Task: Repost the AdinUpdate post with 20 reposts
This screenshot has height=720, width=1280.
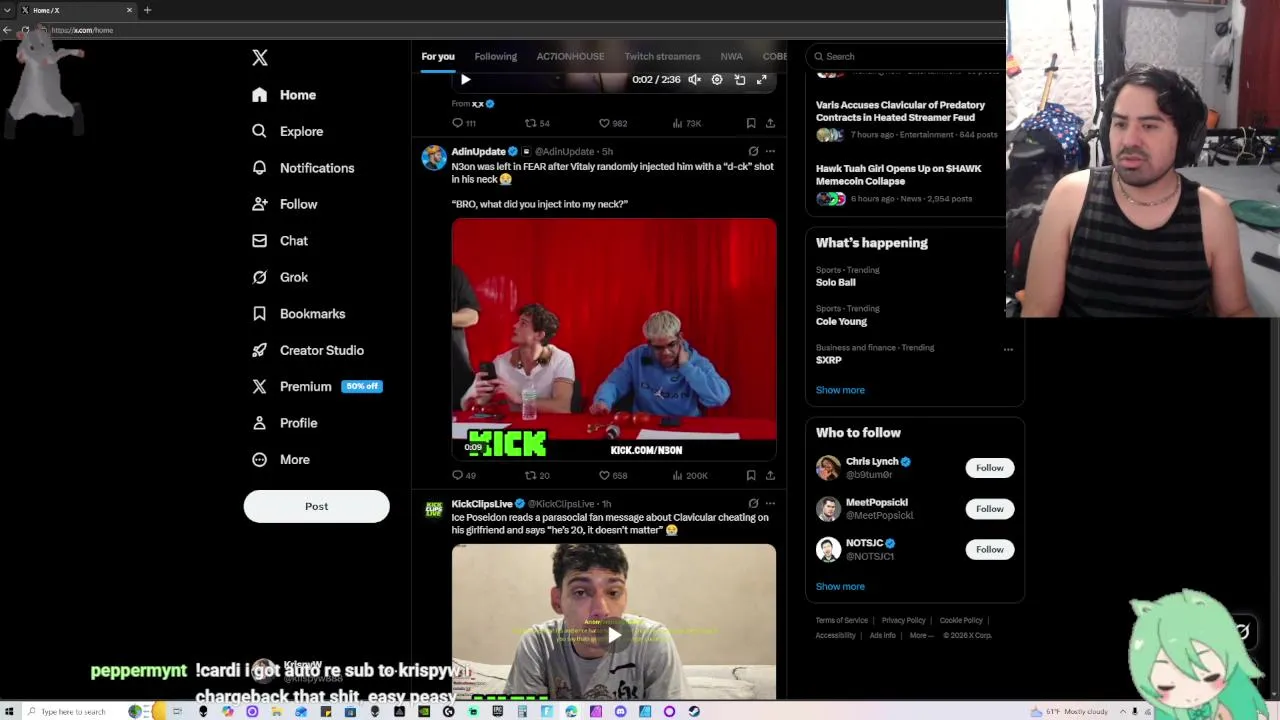Action: click(537, 475)
